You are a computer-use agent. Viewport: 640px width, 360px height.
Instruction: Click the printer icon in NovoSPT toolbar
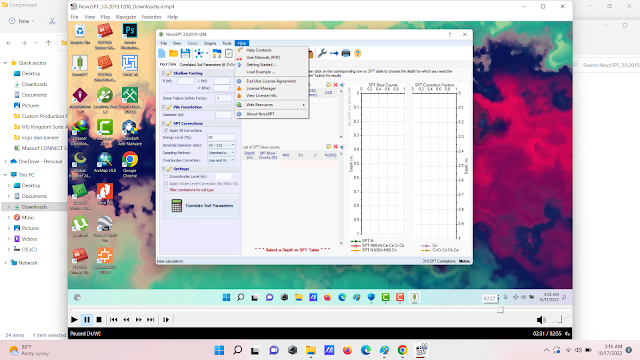[346, 53]
